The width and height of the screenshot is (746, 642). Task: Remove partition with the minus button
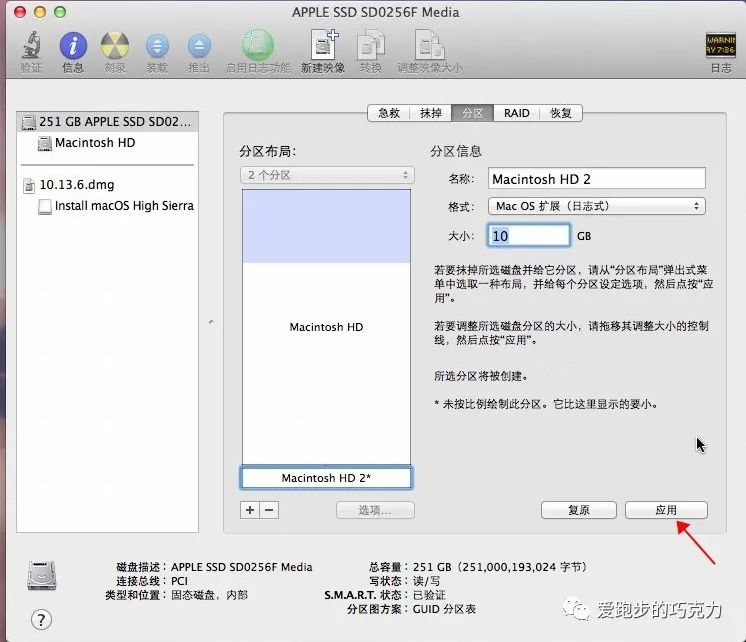[x=269, y=510]
